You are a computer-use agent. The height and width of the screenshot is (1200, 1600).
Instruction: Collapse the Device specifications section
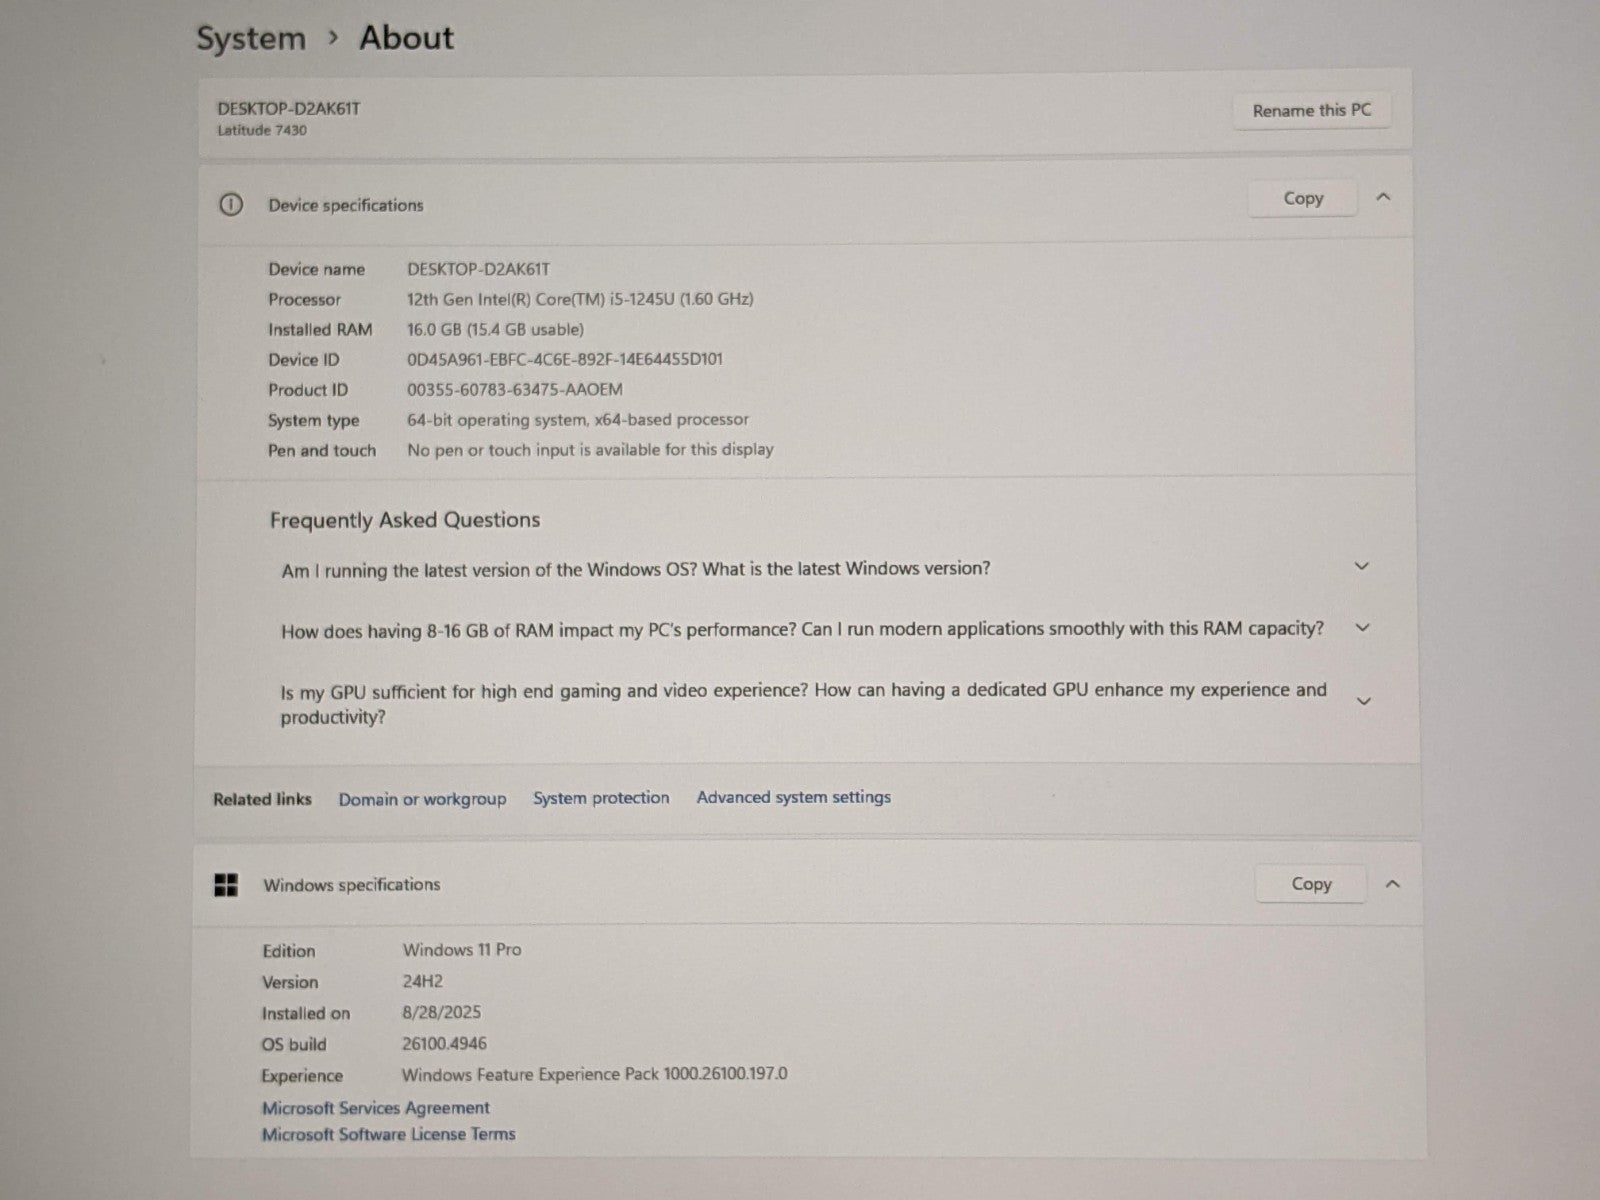click(x=1383, y=198)
